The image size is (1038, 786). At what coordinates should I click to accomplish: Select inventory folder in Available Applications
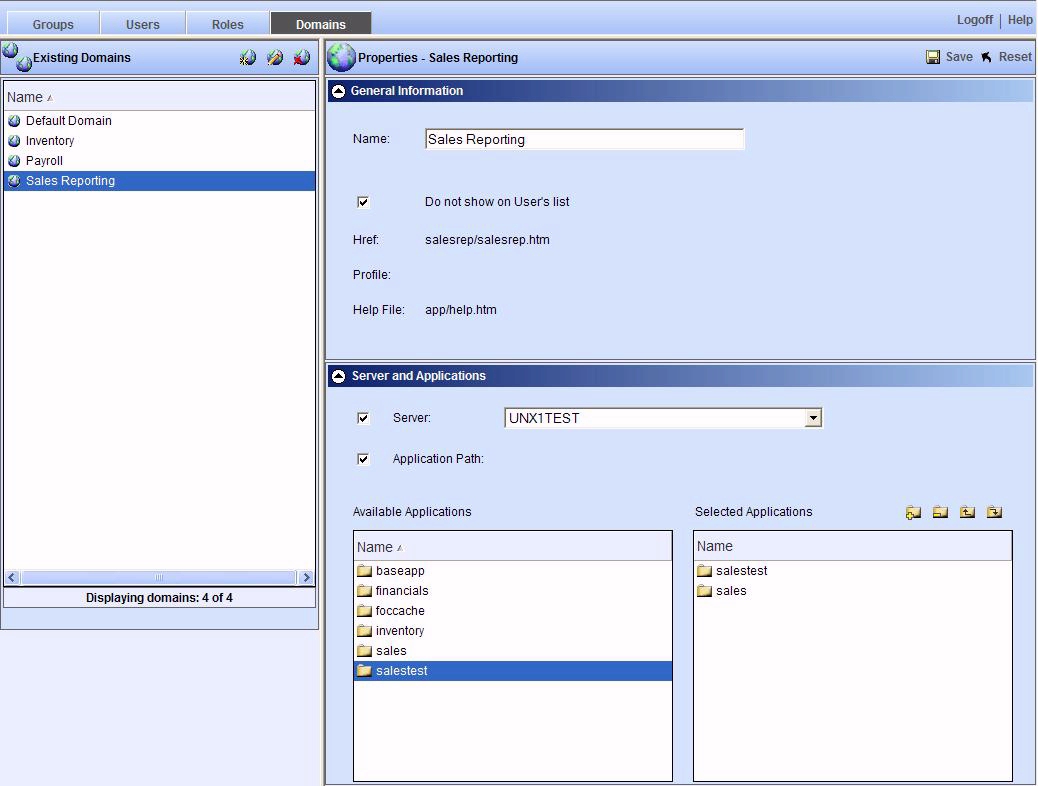(x=513, y=630)
